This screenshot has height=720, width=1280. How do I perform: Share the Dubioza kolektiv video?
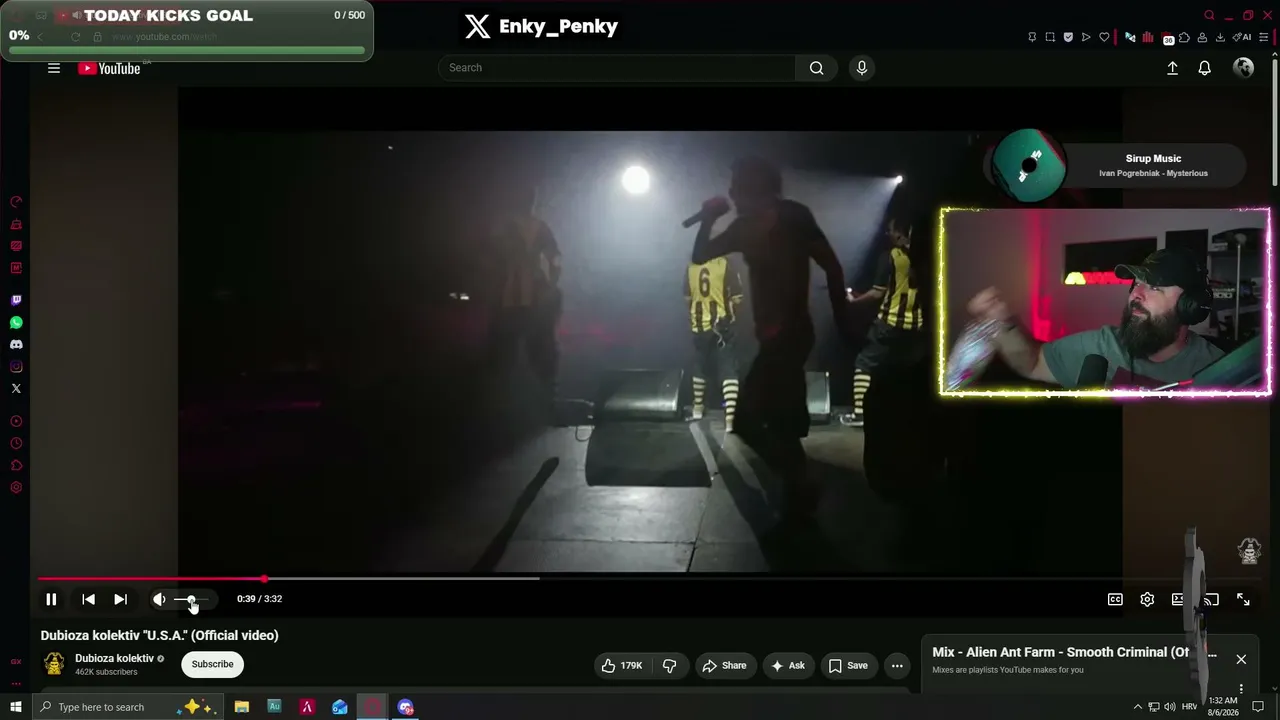(724, 665)
